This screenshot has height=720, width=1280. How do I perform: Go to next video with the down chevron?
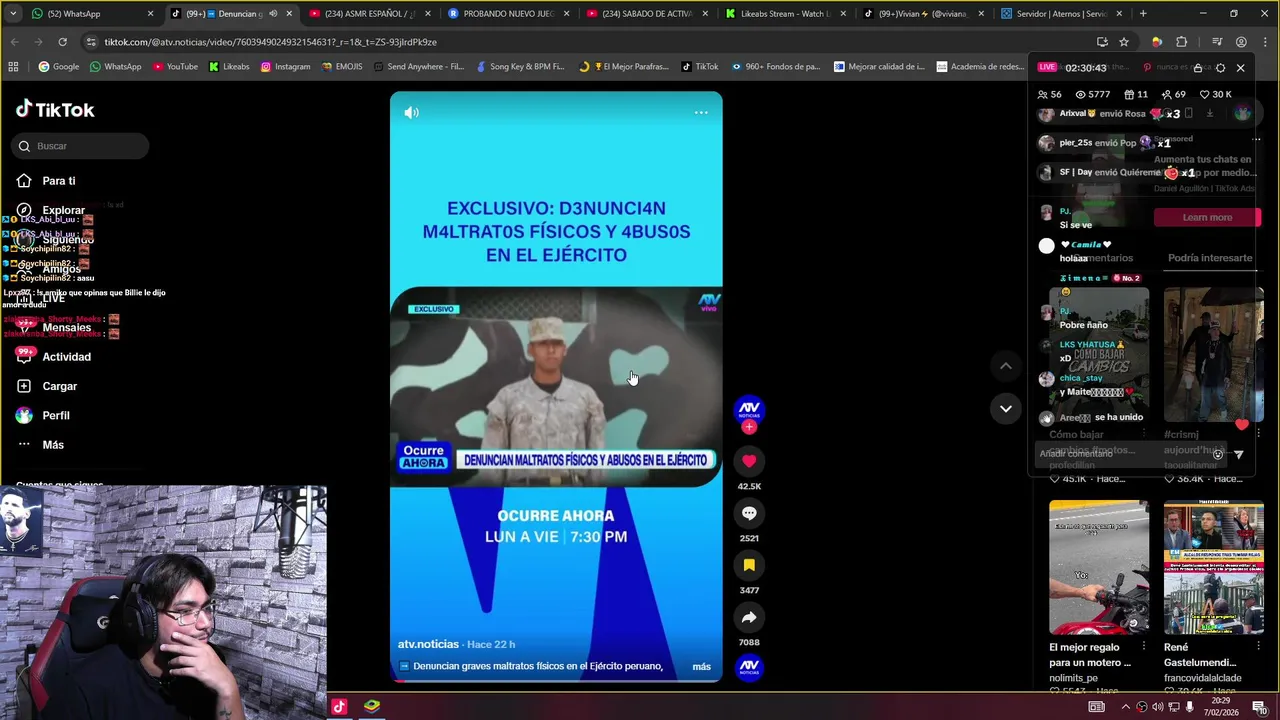tap(1006, 408)
